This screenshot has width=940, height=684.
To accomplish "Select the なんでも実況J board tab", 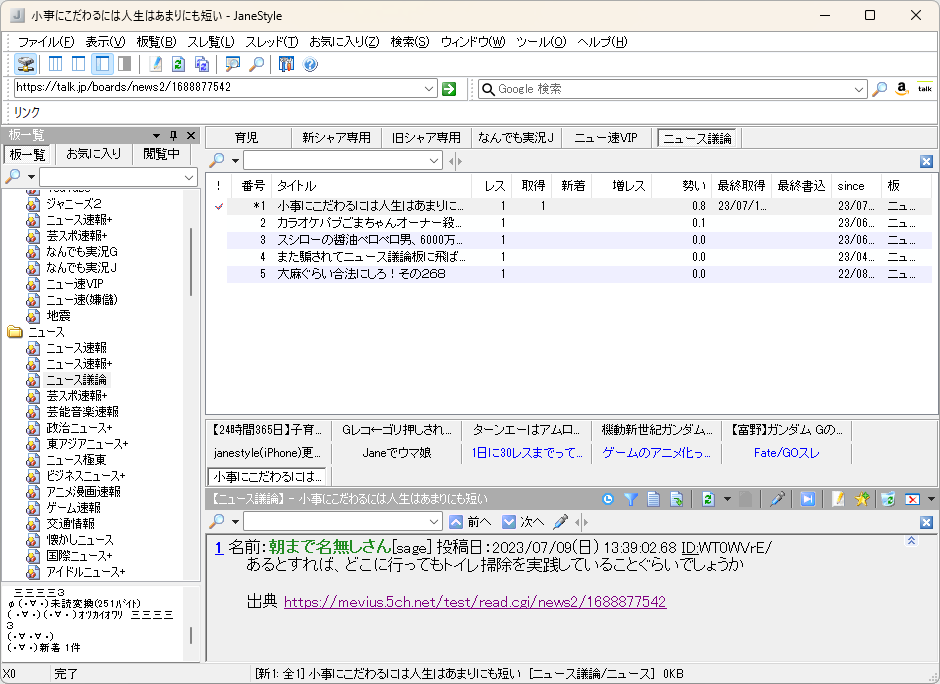I will pos(516,138).
